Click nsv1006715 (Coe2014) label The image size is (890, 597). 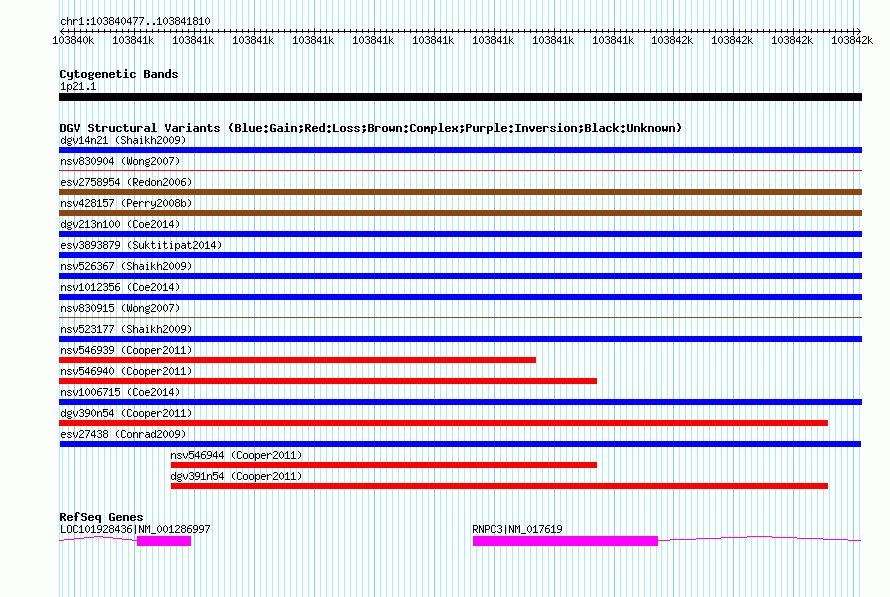tap(120, 392)
